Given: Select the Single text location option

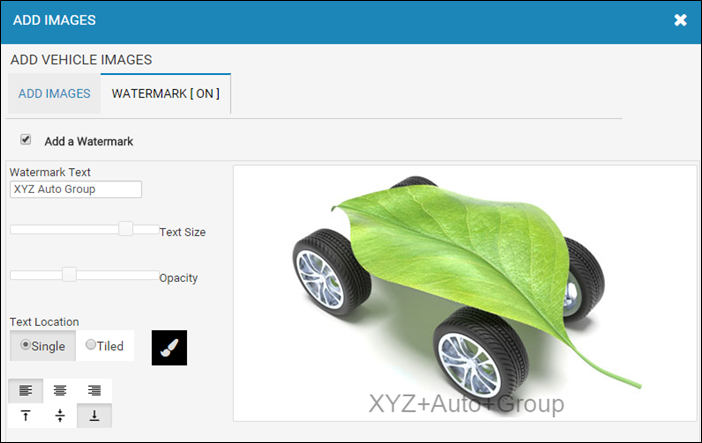Looking at the screenshot, I should [43, 345].
